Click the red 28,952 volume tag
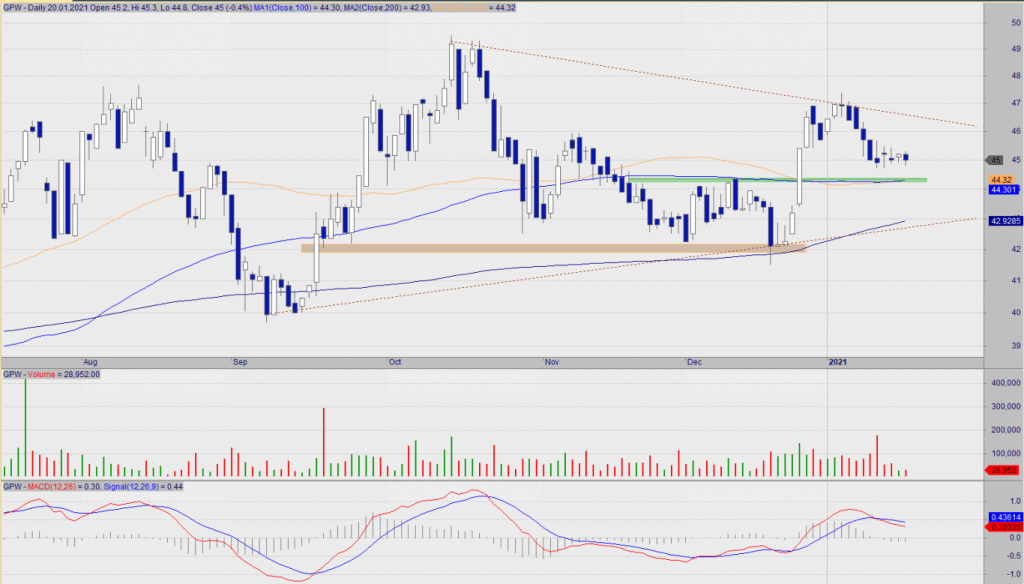The width and height of the screenshot is (1024, 584). tap(1002, 469)
